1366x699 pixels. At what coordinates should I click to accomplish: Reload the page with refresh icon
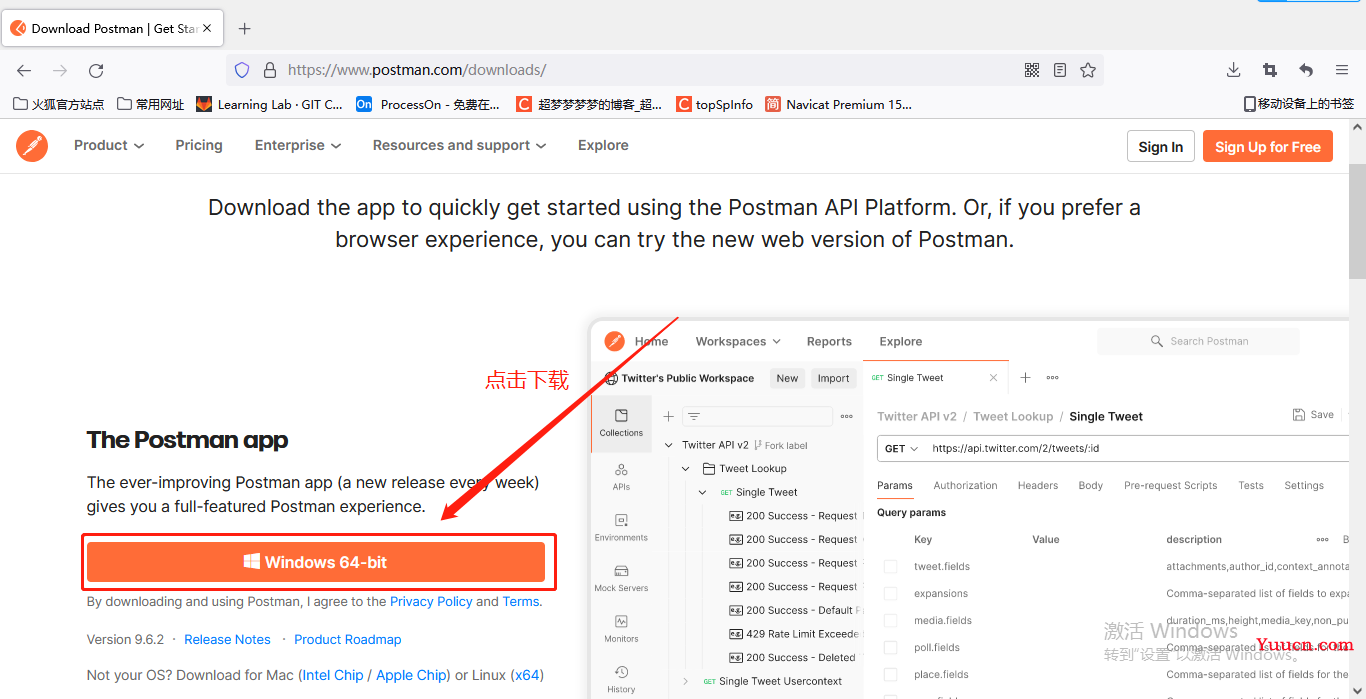coord(96,70)
